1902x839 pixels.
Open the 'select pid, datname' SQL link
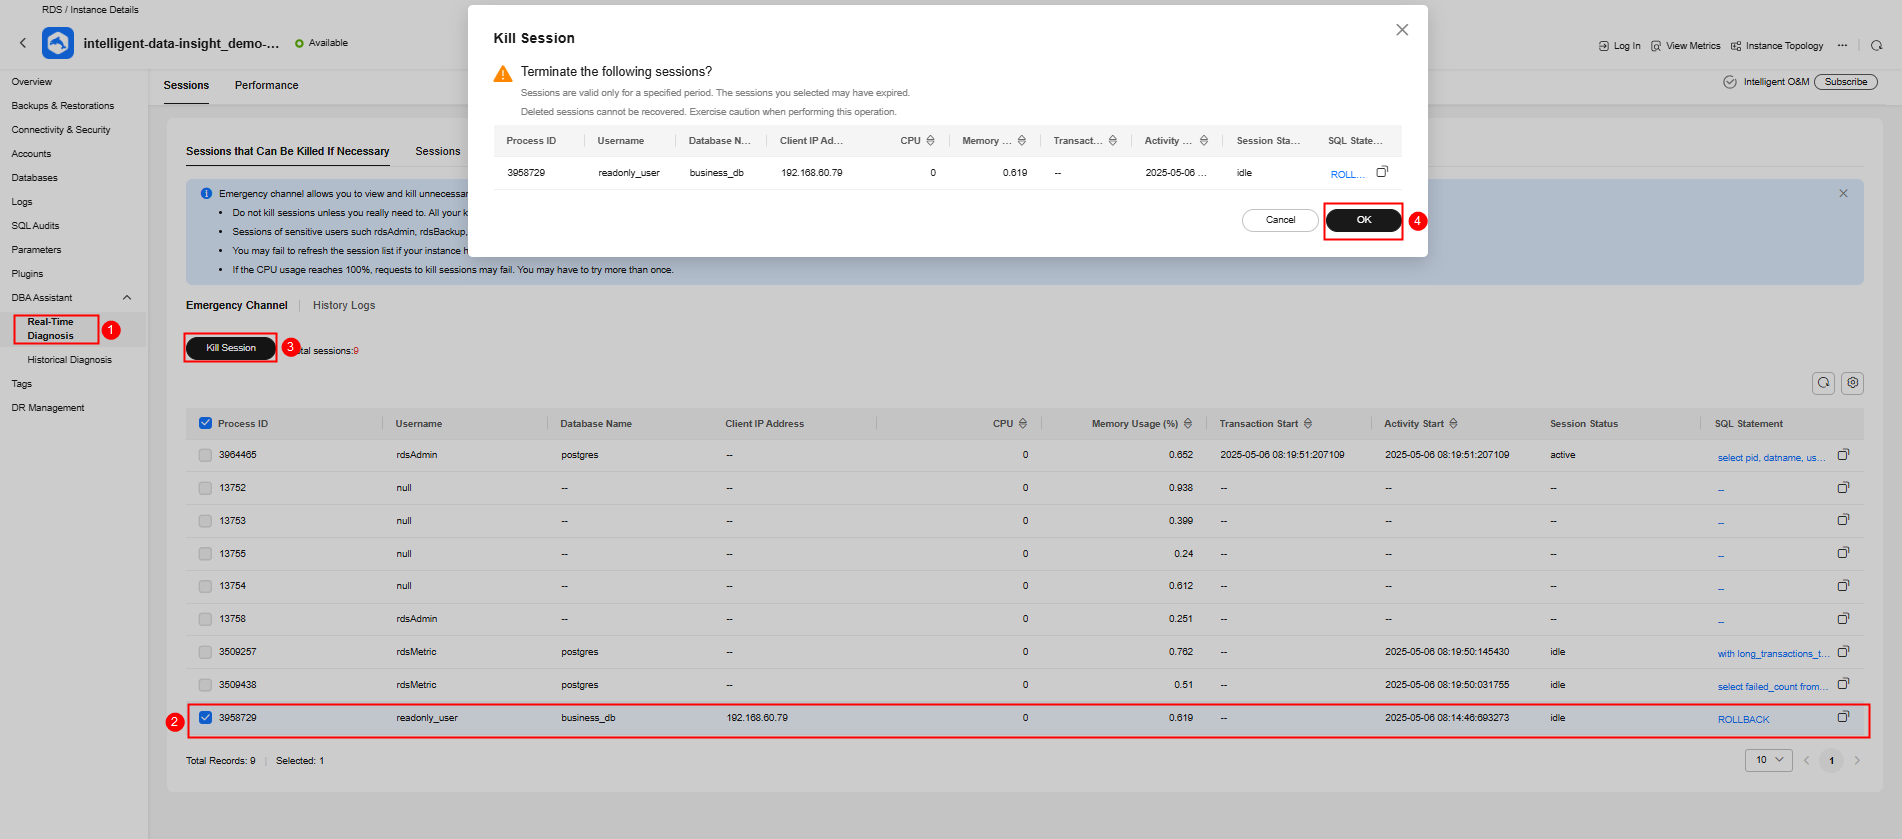pos(1771,457)
